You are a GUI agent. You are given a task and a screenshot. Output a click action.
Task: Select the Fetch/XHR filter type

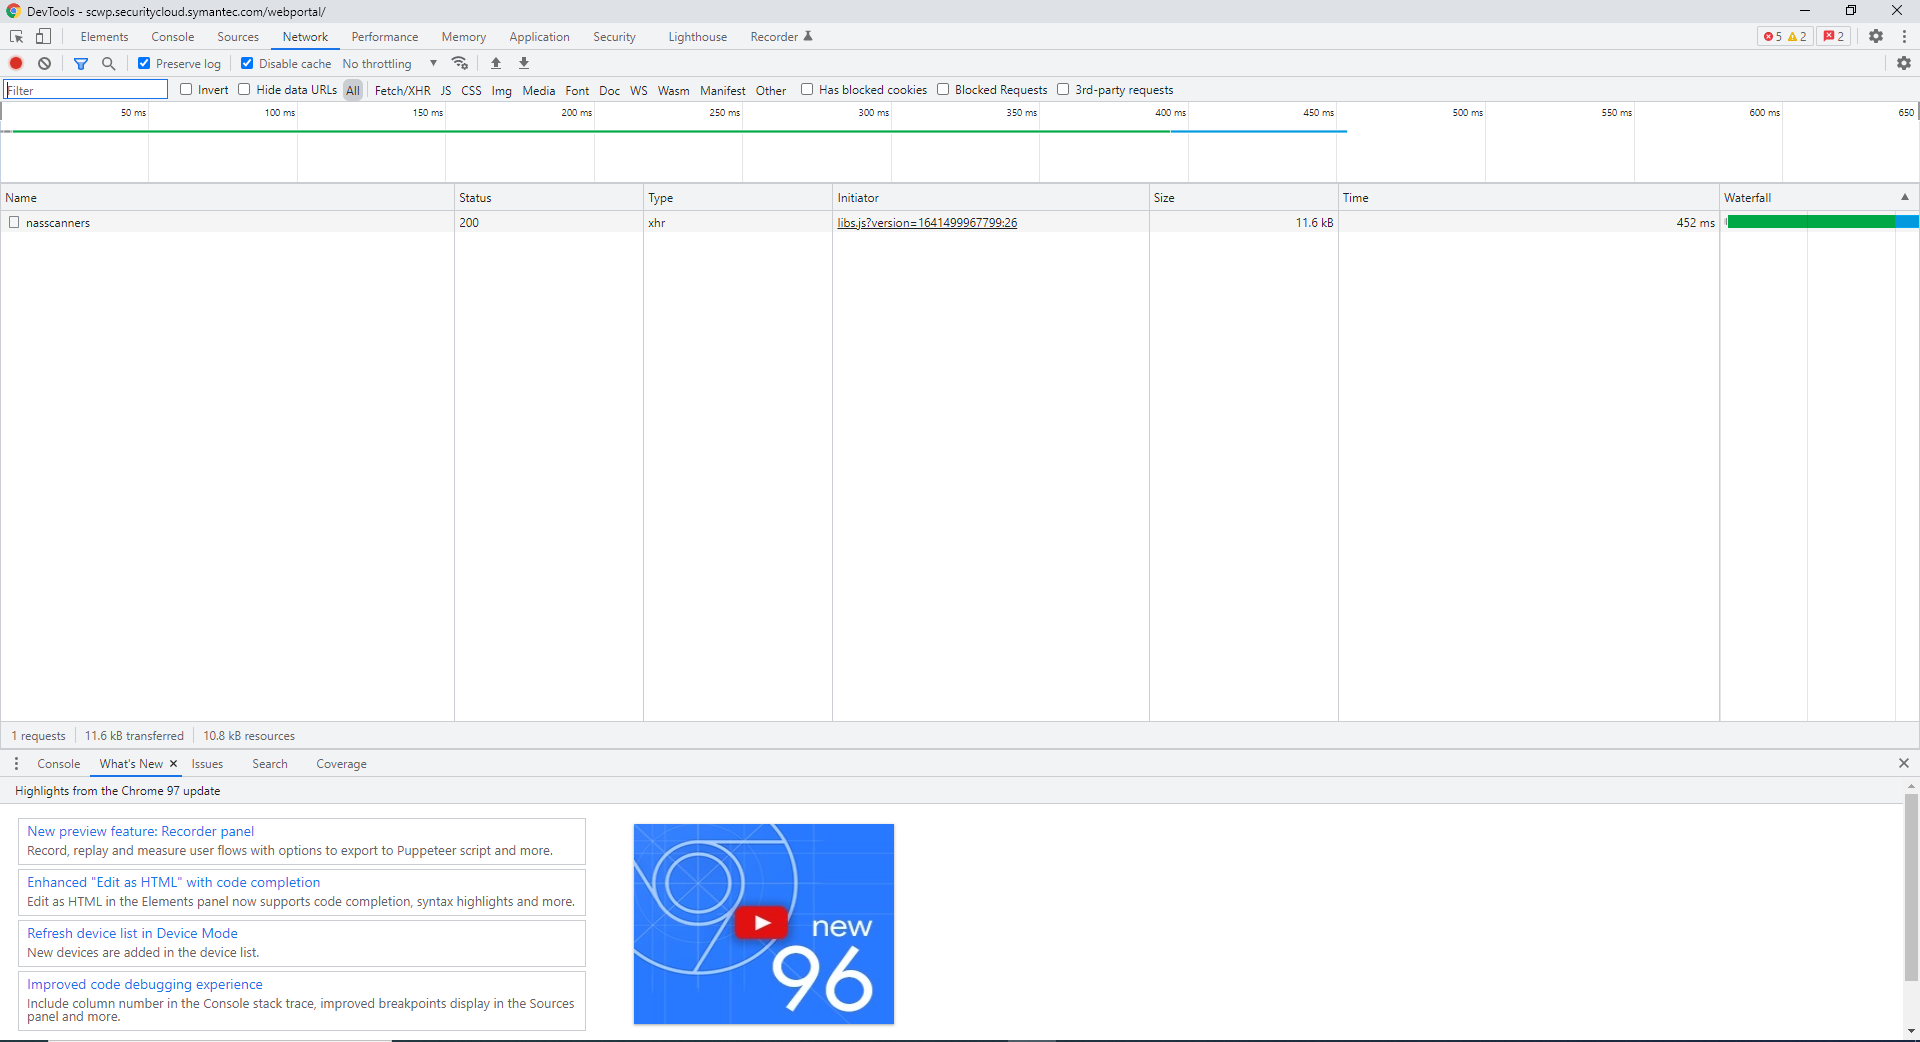click(x=402, y=90)
